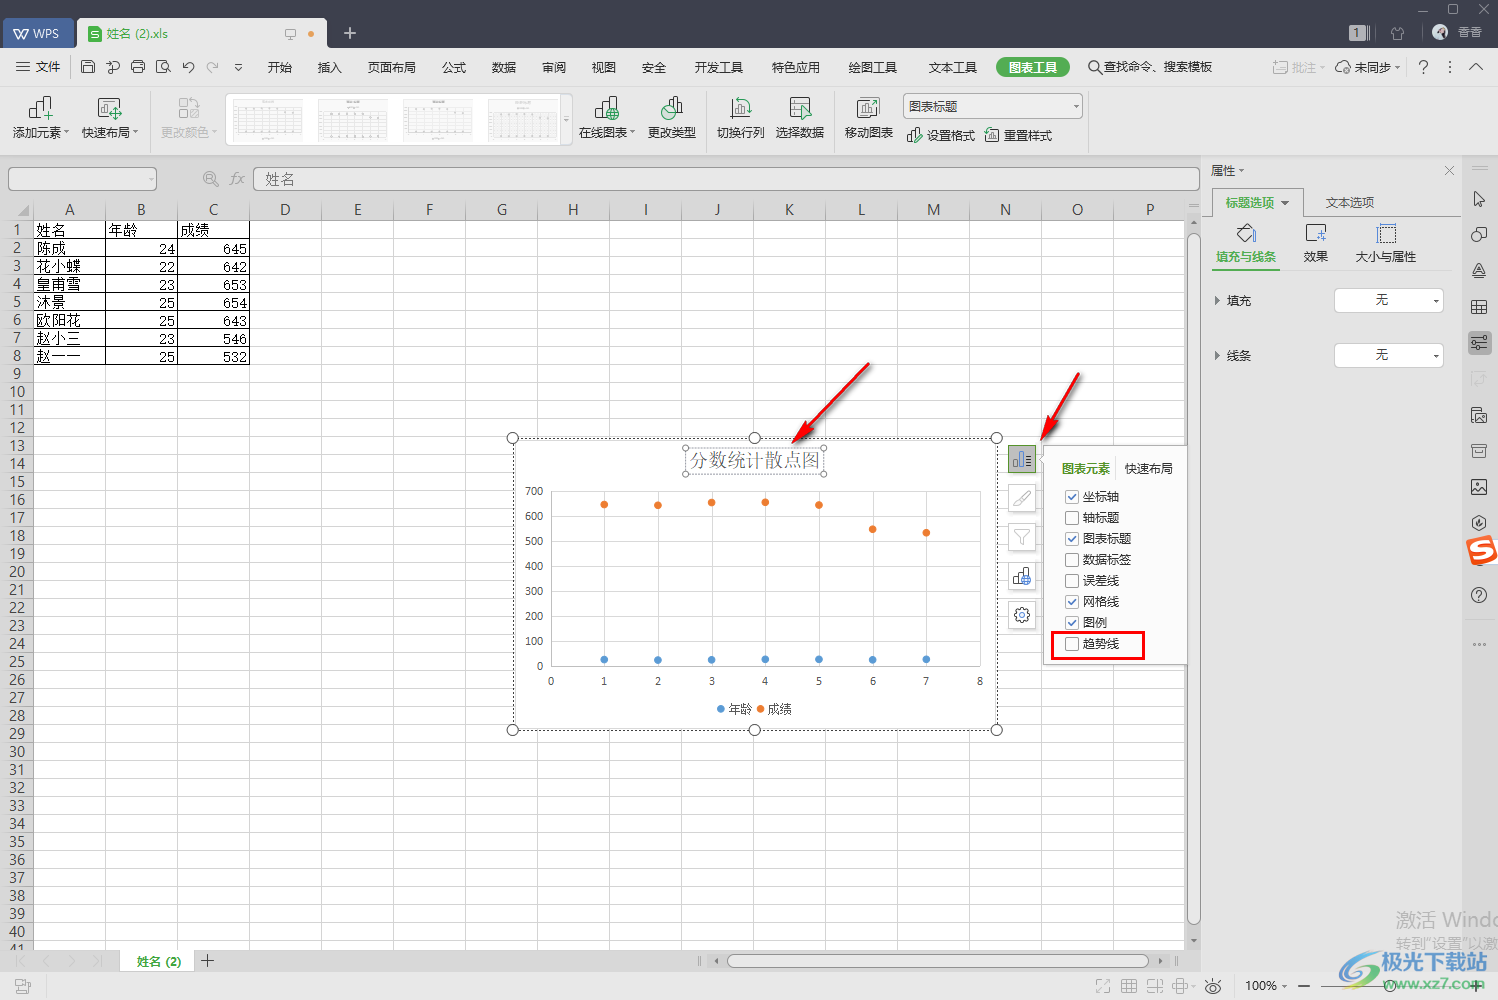Viewport: 1498px width, 1000px height.
Task: Click Move Chart (移动图表)
Action: (x=868, y=118)
